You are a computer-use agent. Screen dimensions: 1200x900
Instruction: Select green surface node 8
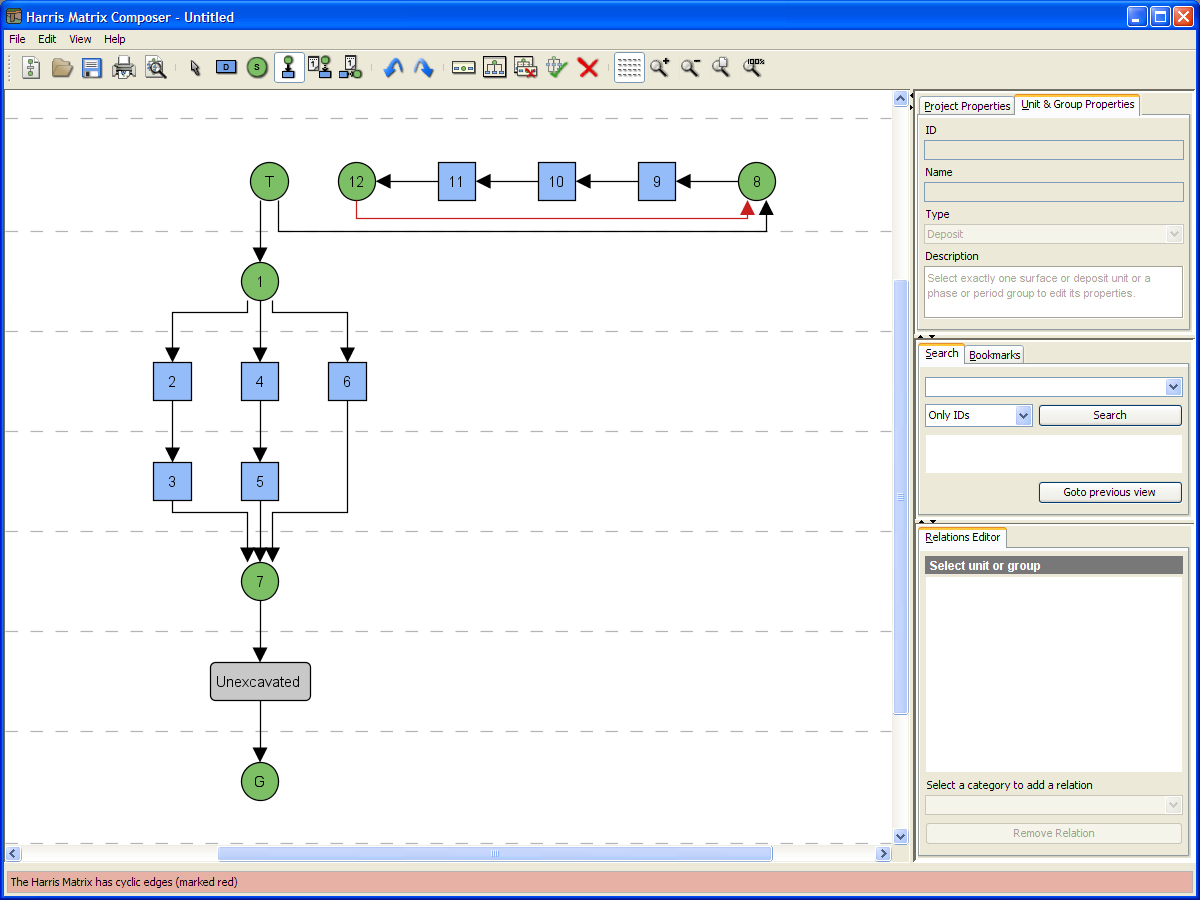pos(757,181)
